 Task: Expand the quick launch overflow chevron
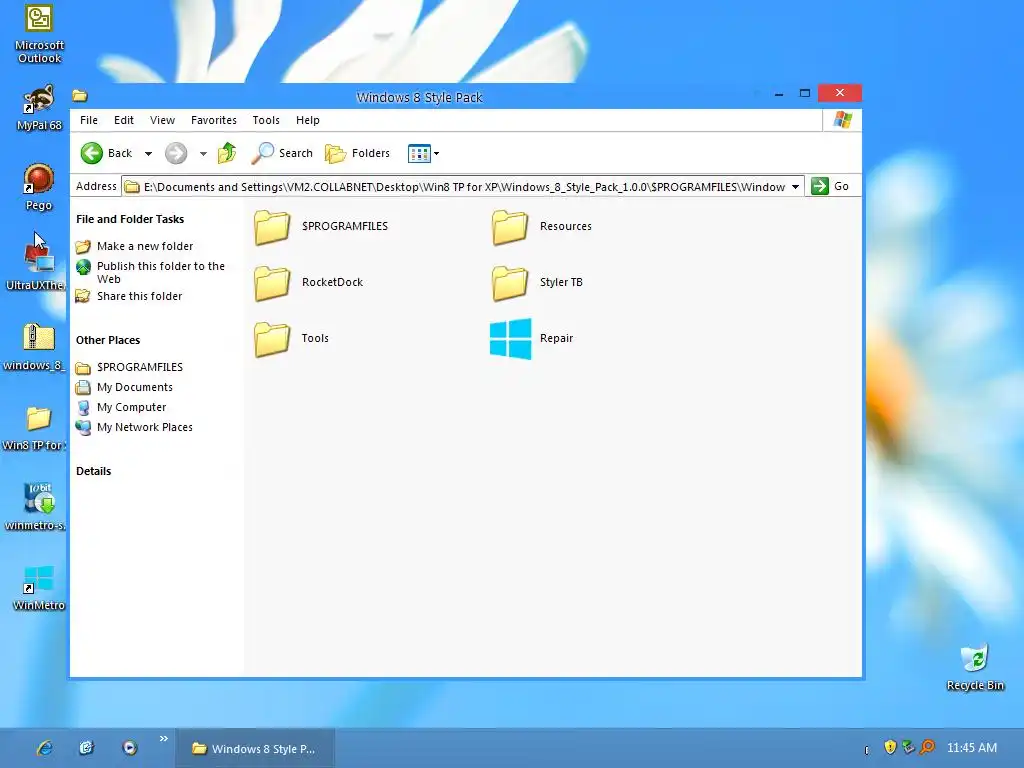[163, 739]
